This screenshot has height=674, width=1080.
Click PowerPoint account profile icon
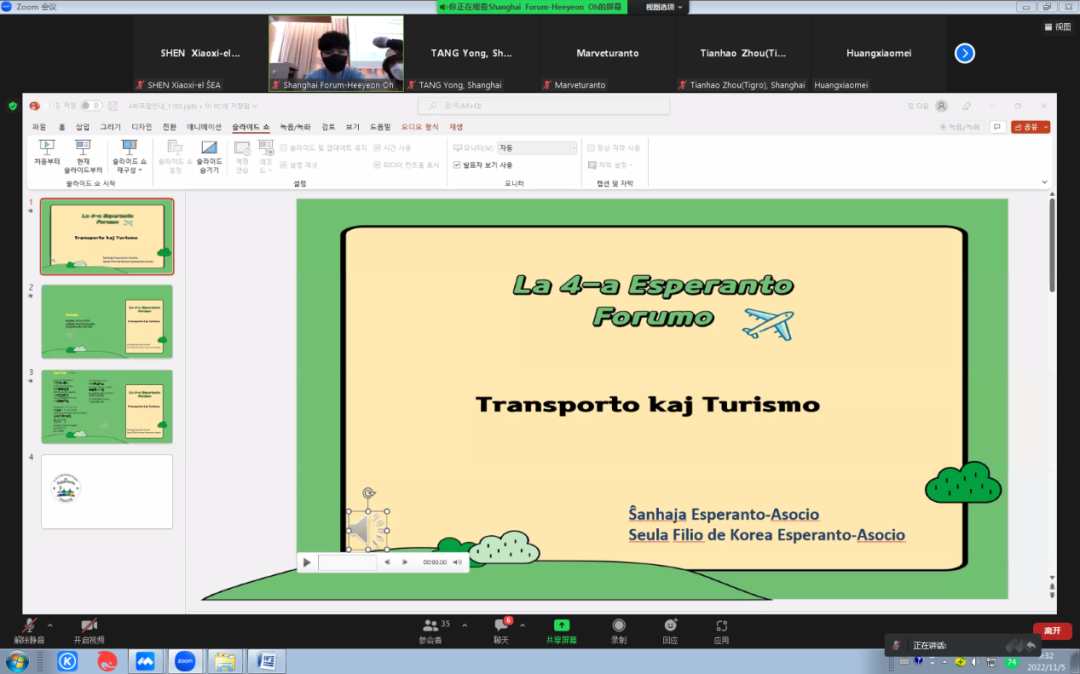[x=942, y=106]
